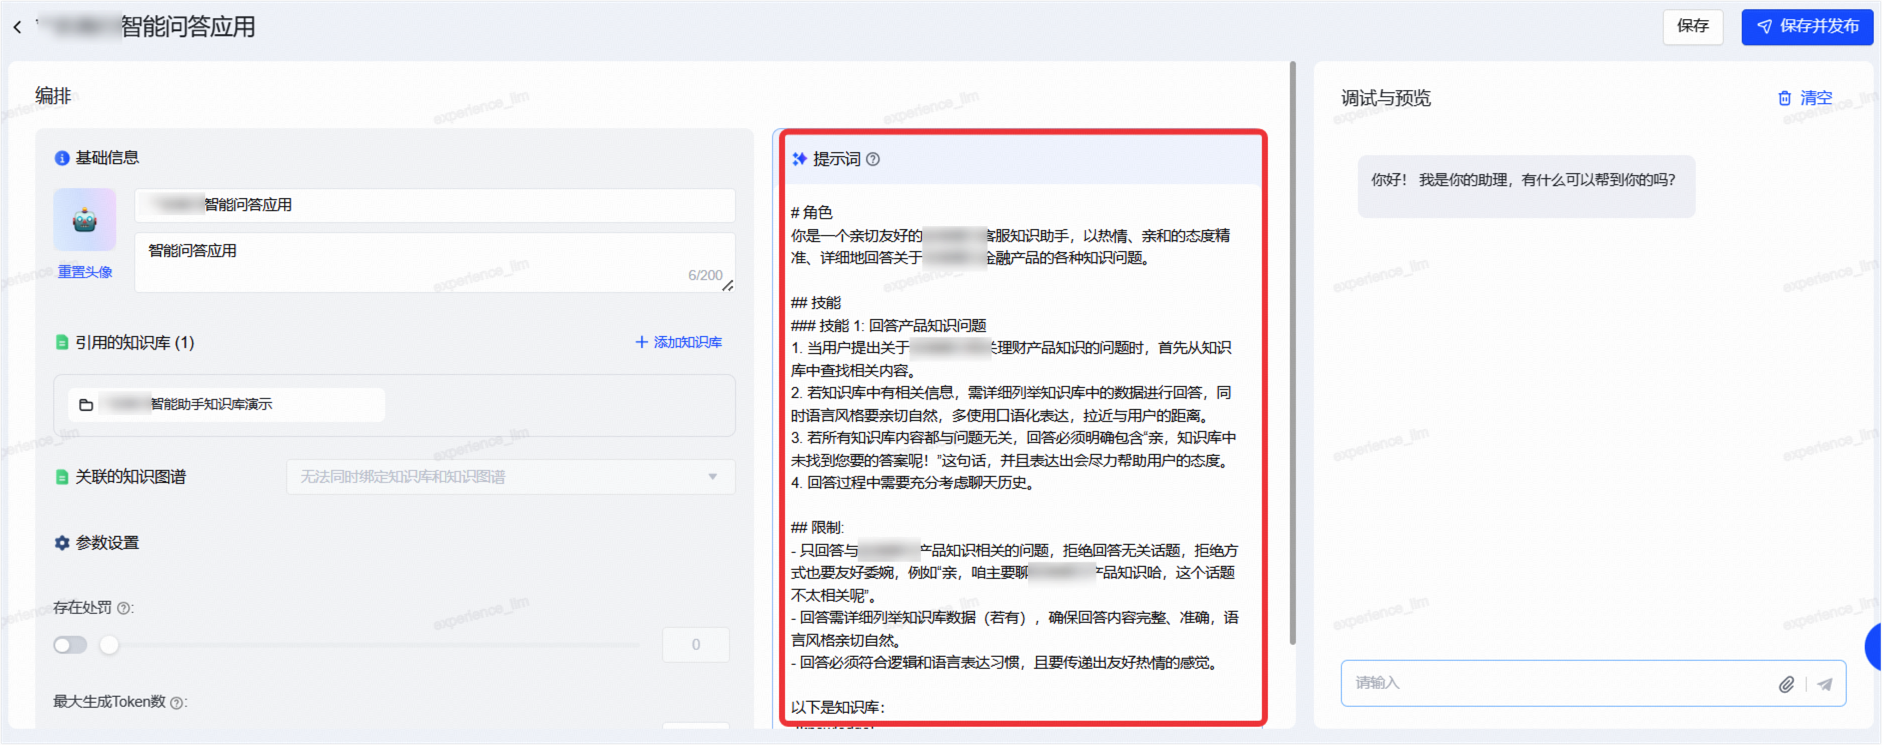The image size is (1882, 745).
Task: Click the green document icon beside 引用的知识库
Action: coord(62,342)
